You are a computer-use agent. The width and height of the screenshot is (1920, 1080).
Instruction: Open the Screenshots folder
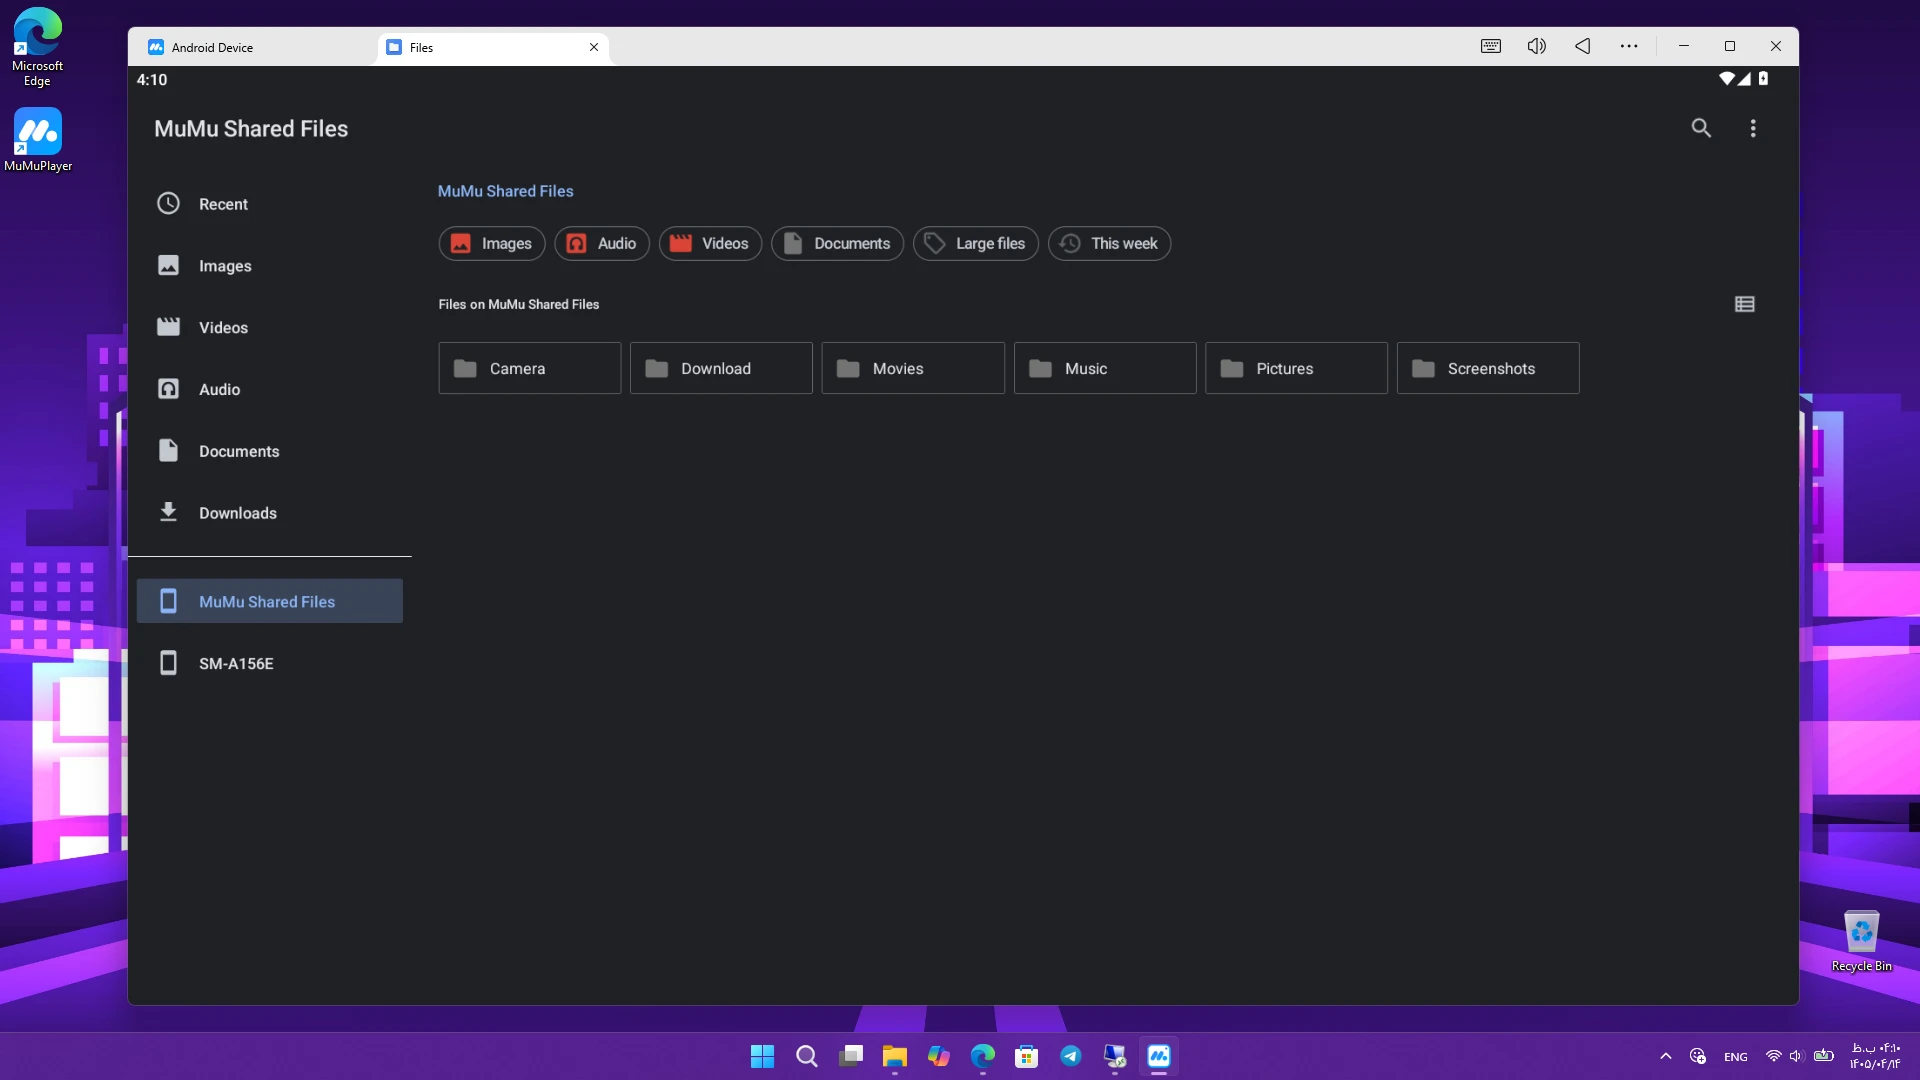tap(1488, 368)
